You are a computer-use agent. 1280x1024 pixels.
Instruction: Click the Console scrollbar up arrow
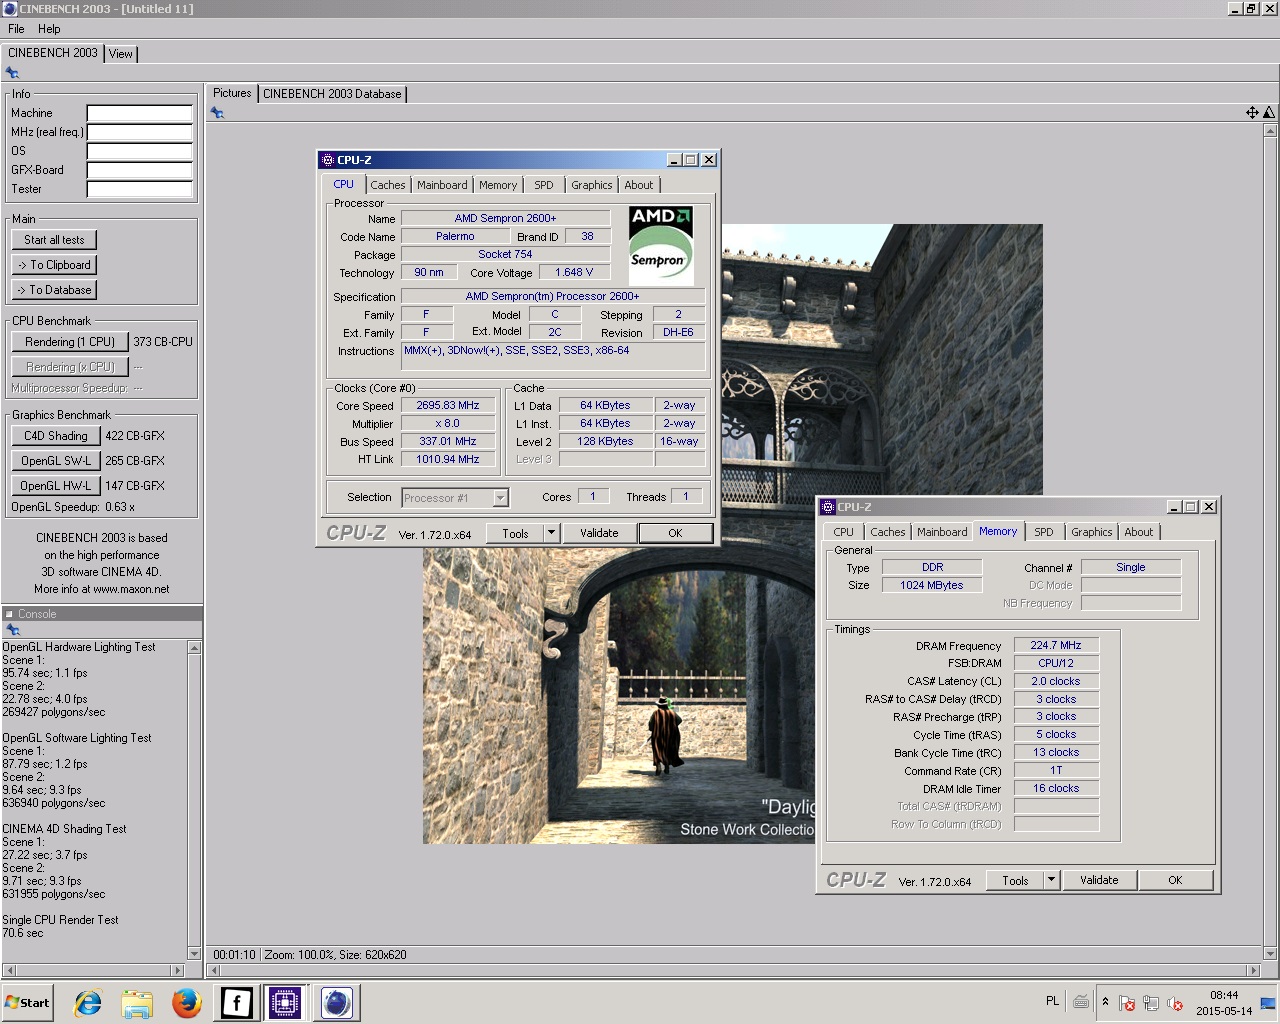pos(194,648)
